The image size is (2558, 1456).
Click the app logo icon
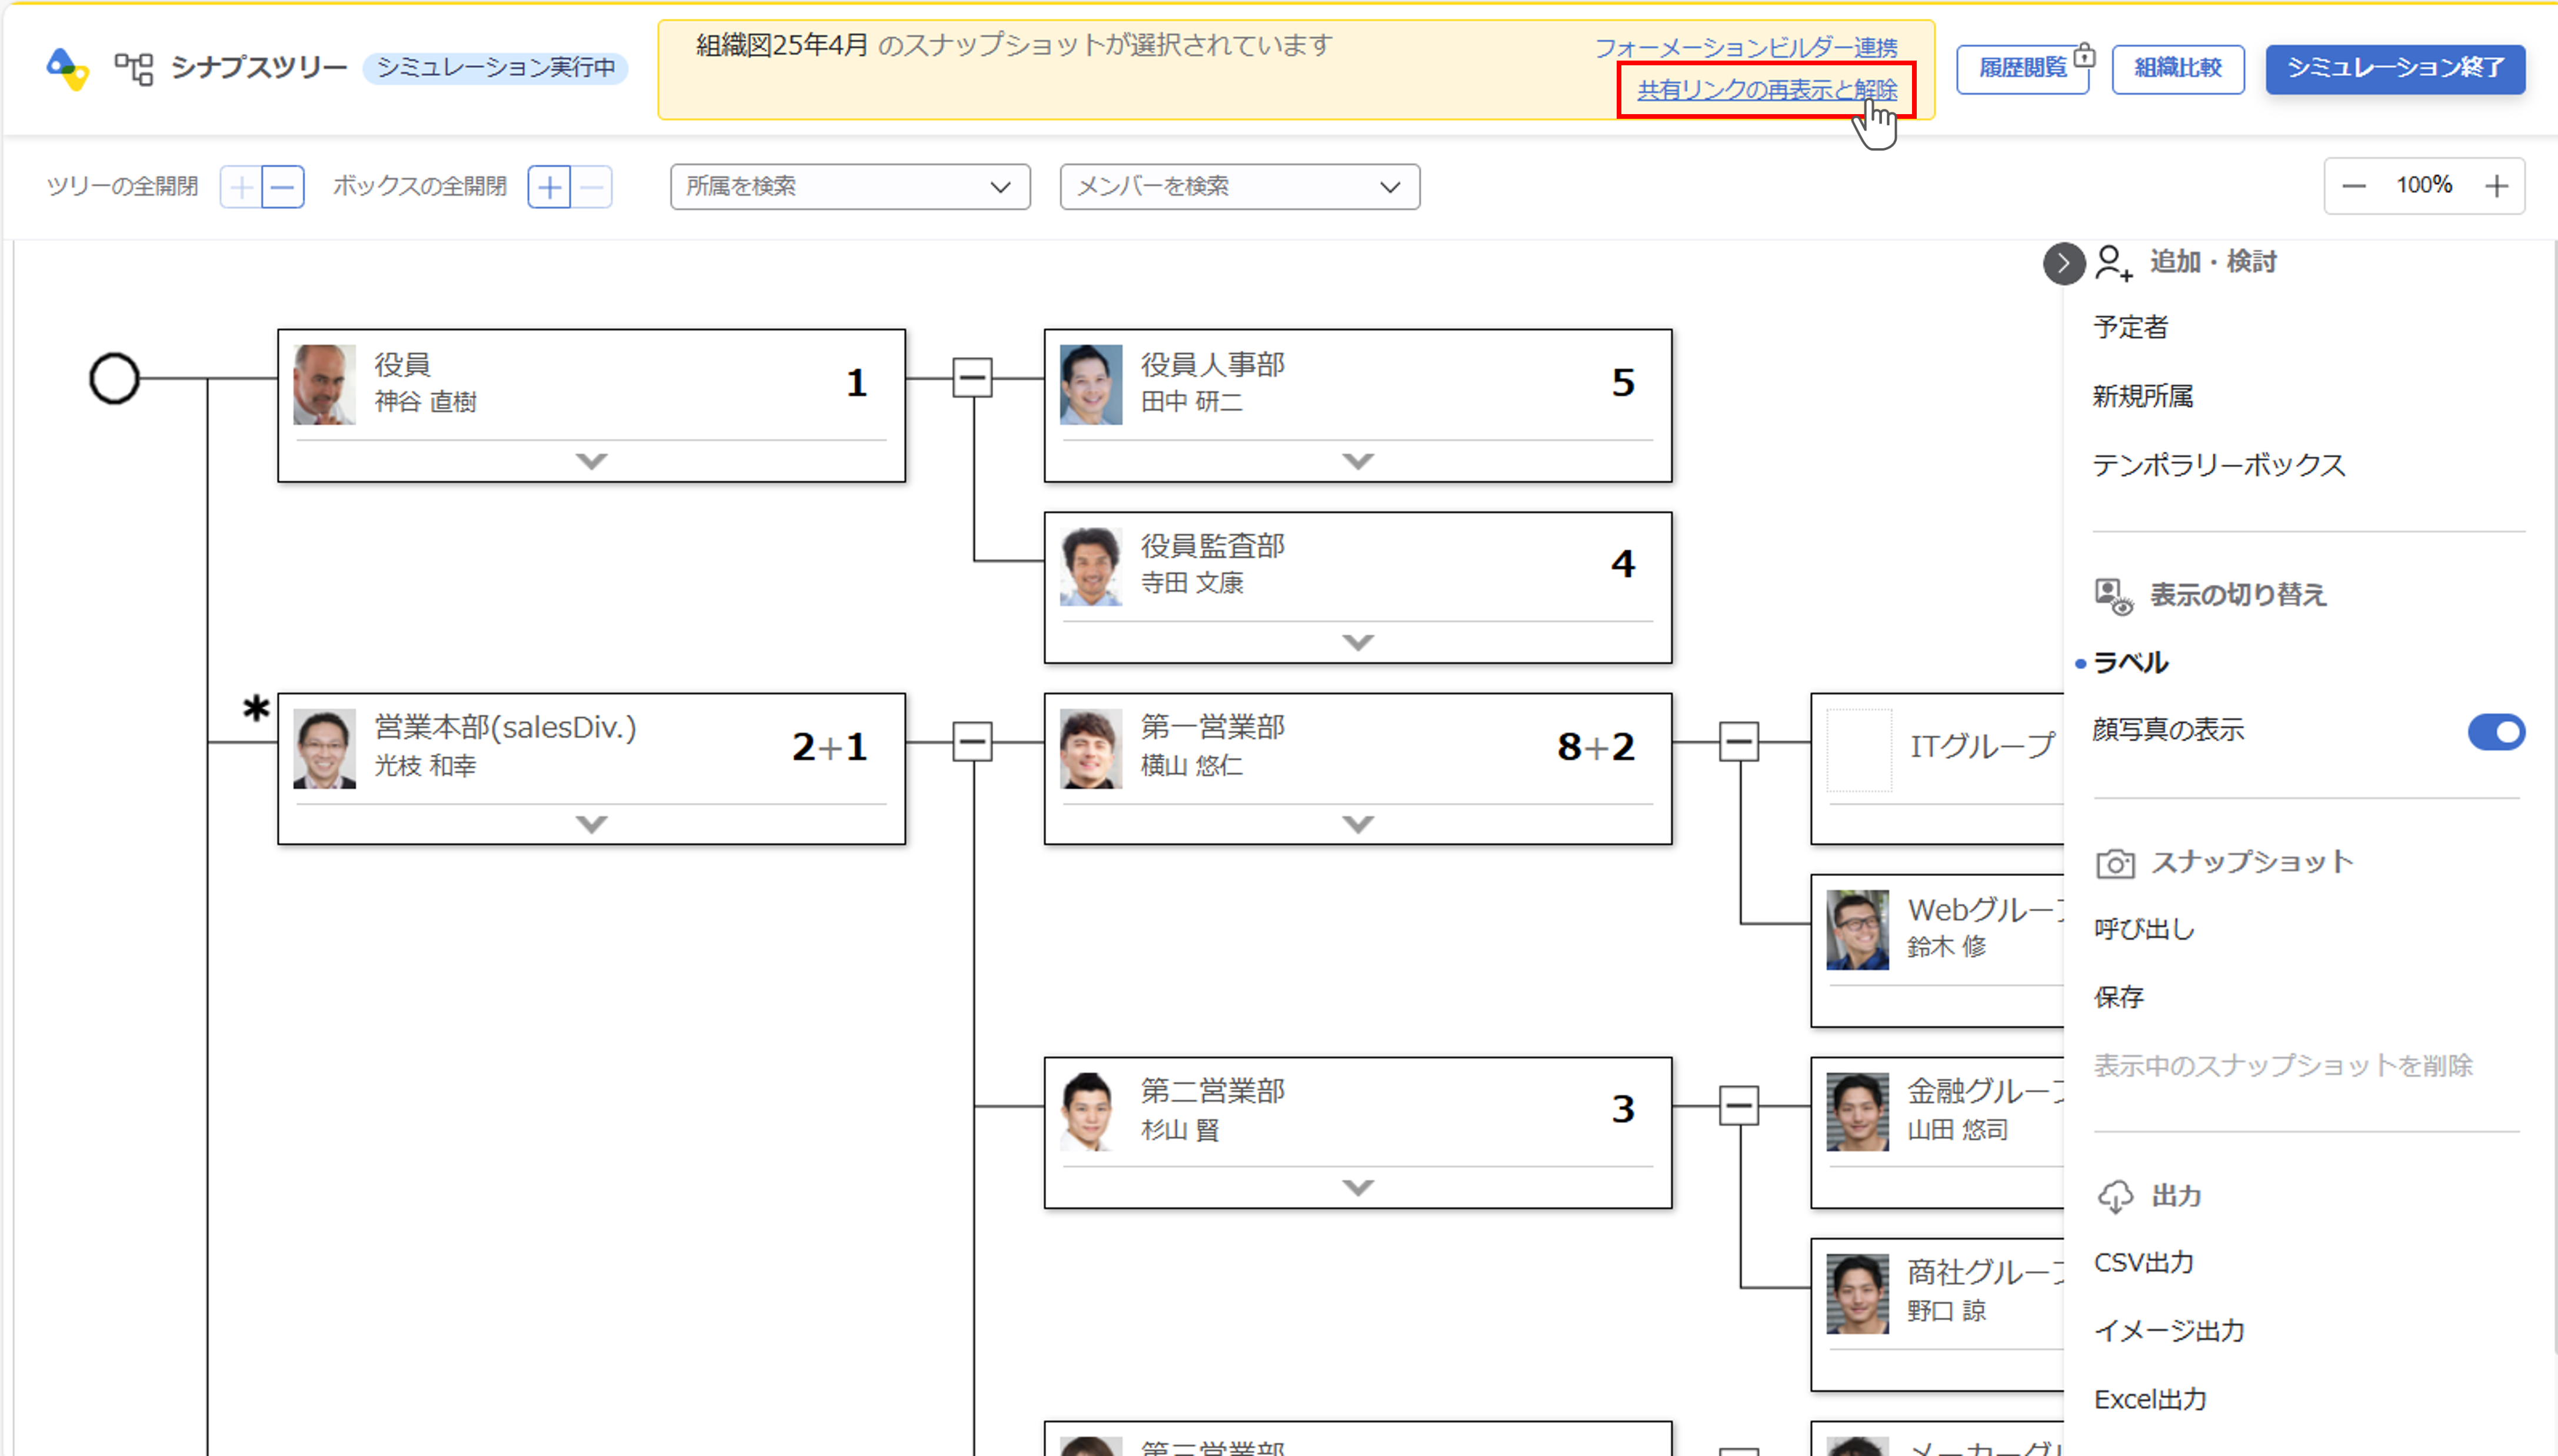[x=68, y=68]
